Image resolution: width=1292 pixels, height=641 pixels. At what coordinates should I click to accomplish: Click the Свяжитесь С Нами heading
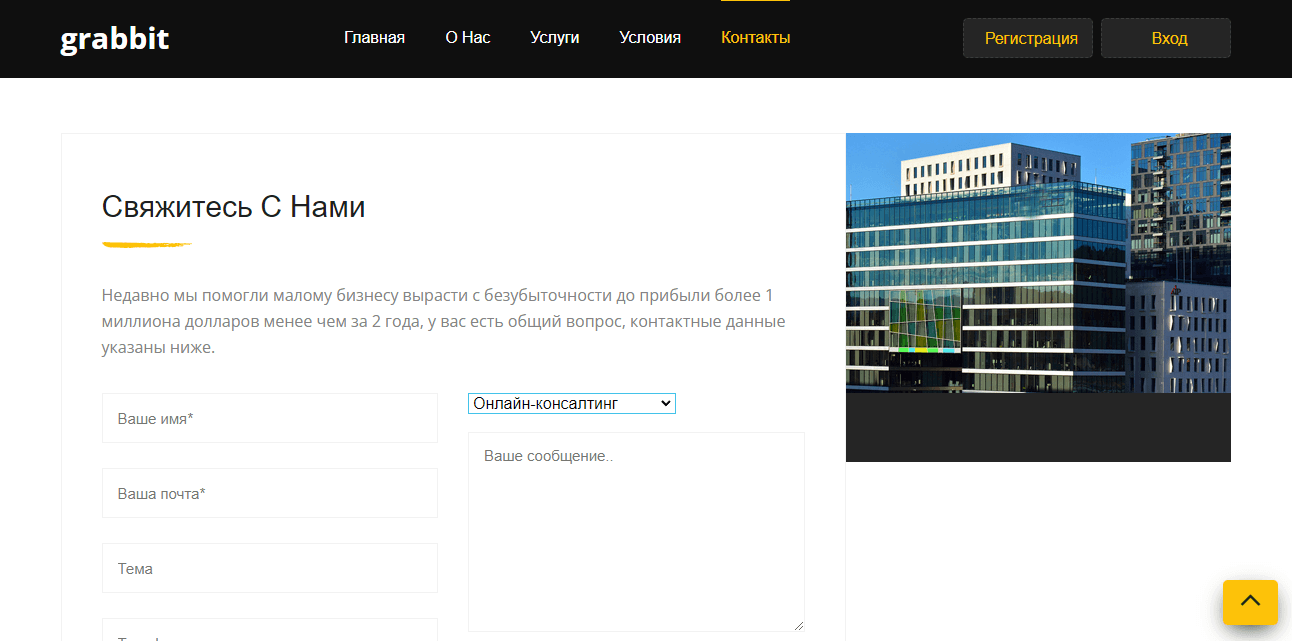(233, 207)
